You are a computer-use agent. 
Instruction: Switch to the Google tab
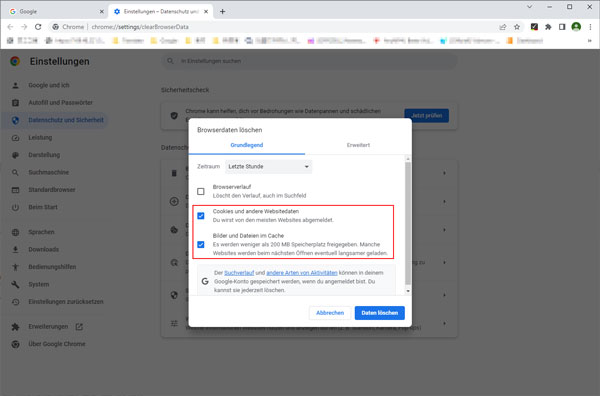[x=56, y=11]
